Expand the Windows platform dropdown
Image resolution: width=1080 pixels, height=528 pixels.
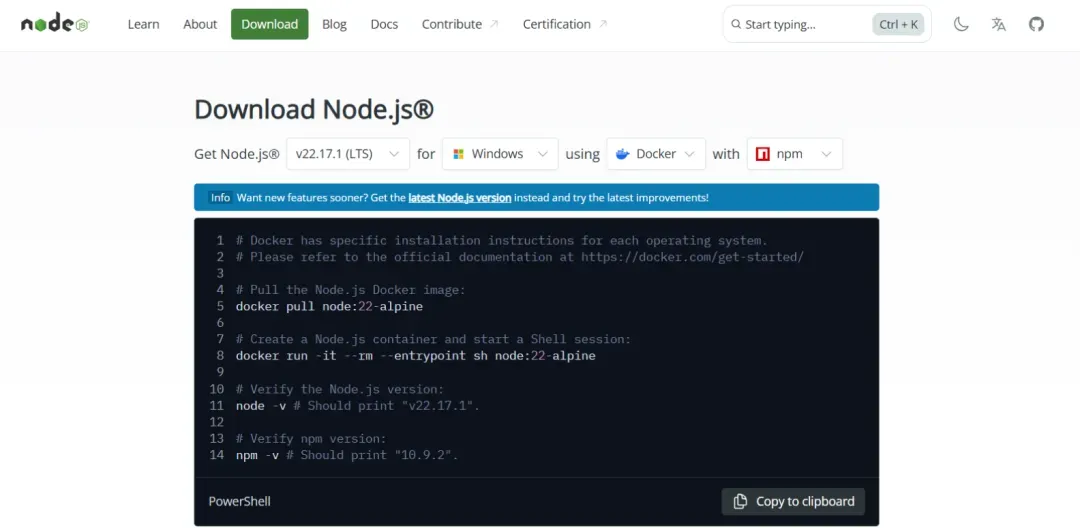click(500, 154)
